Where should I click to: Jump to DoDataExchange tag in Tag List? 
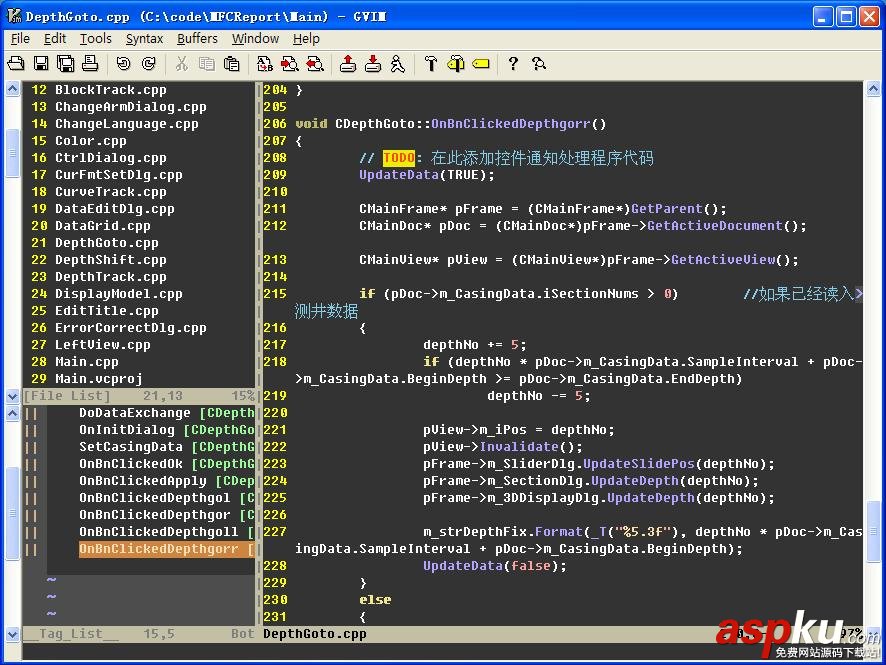coord(134,412)
